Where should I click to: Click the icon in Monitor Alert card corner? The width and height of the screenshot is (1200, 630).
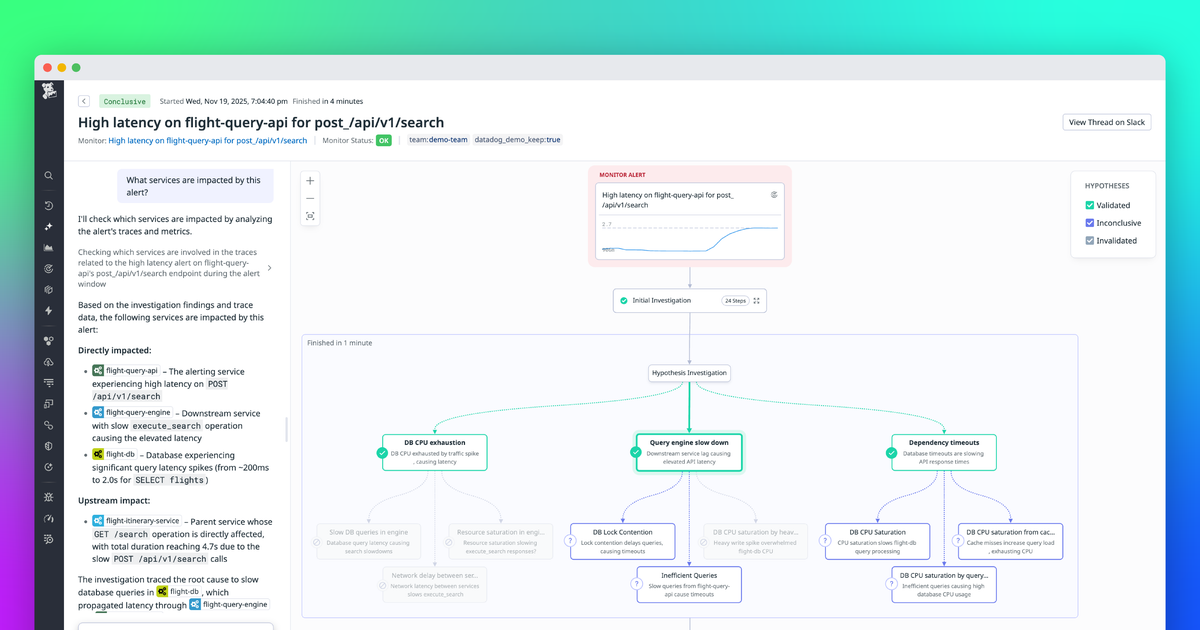[x=775, y=194]
